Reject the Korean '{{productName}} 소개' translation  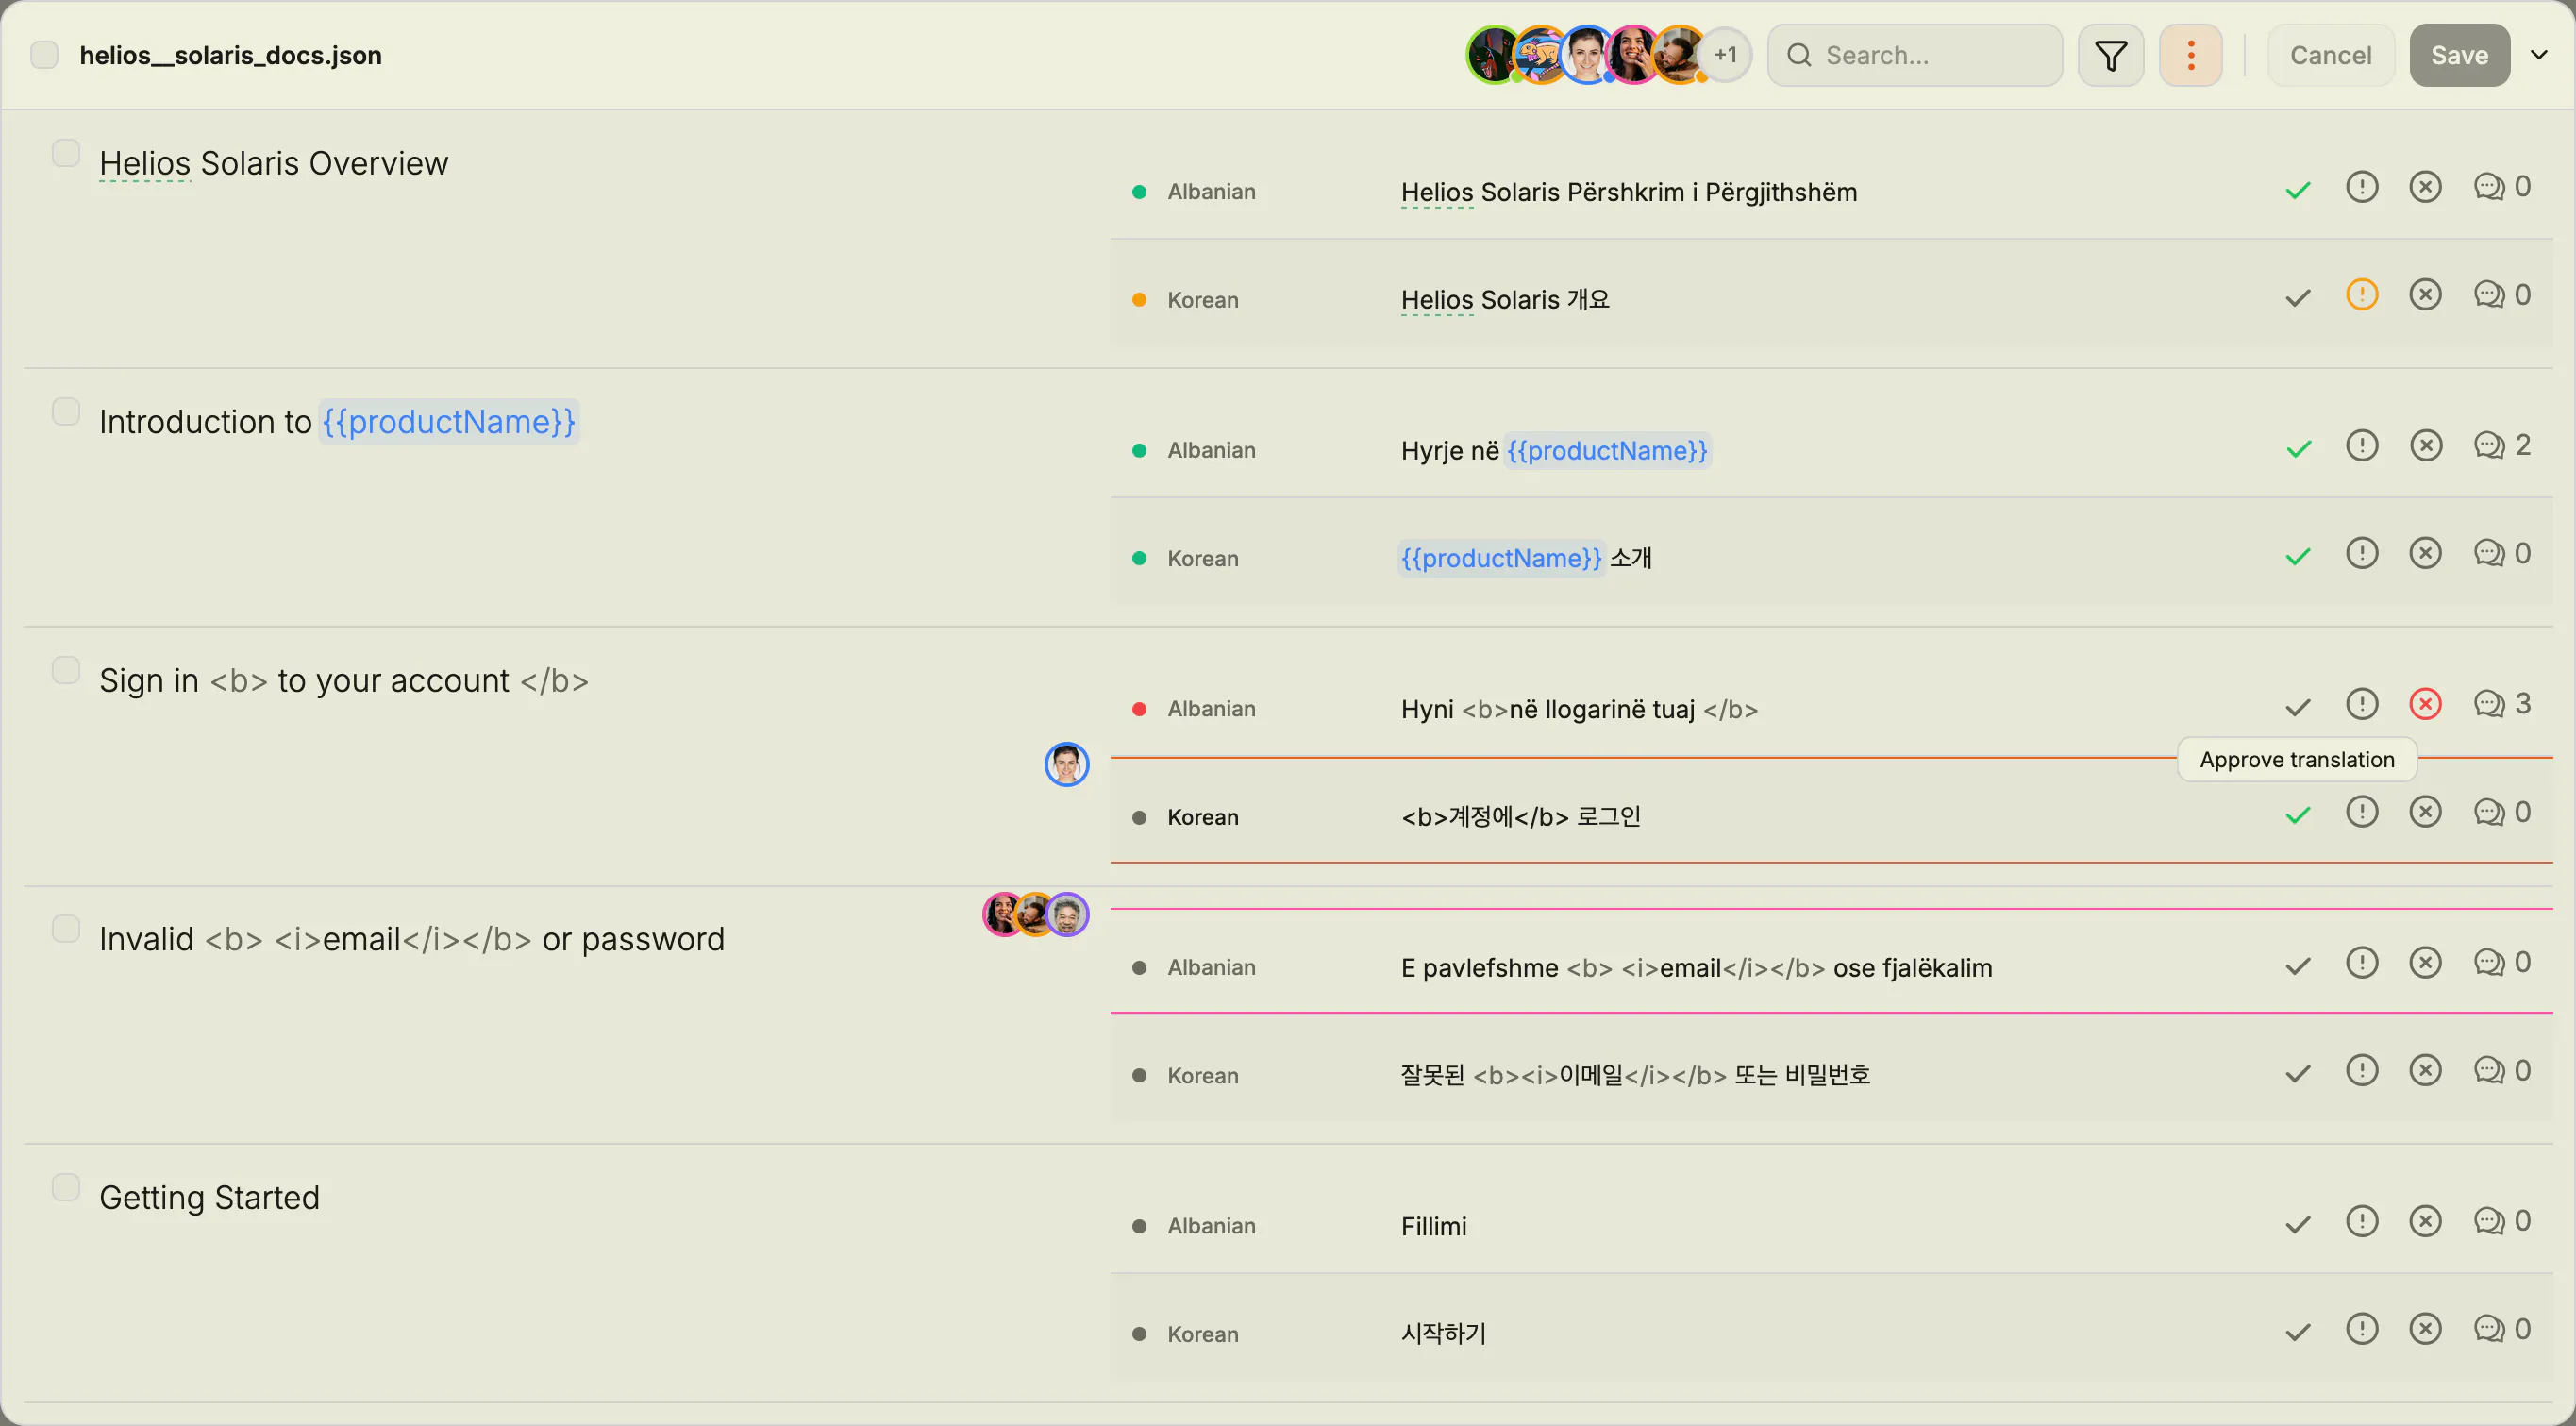tap(2425, 553)
